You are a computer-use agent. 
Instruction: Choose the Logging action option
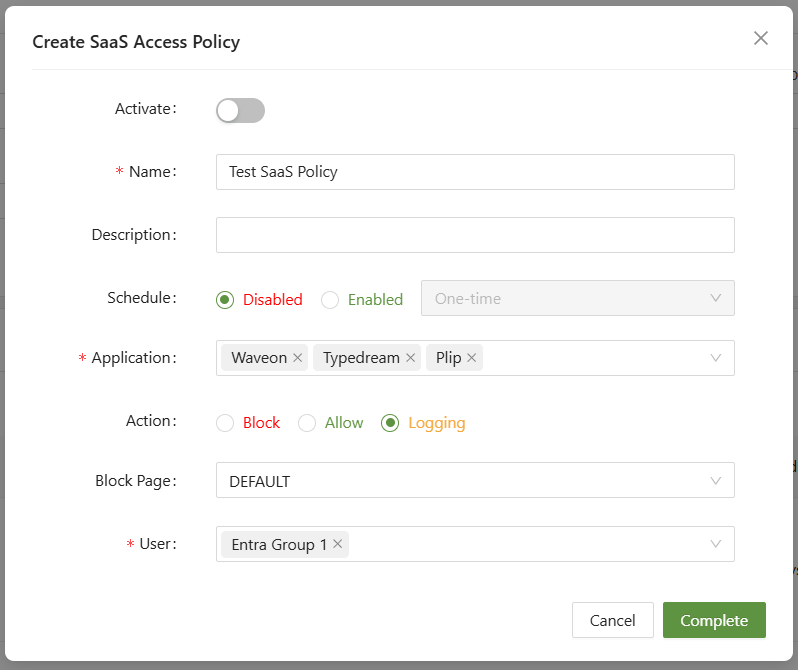click(391, 423)
